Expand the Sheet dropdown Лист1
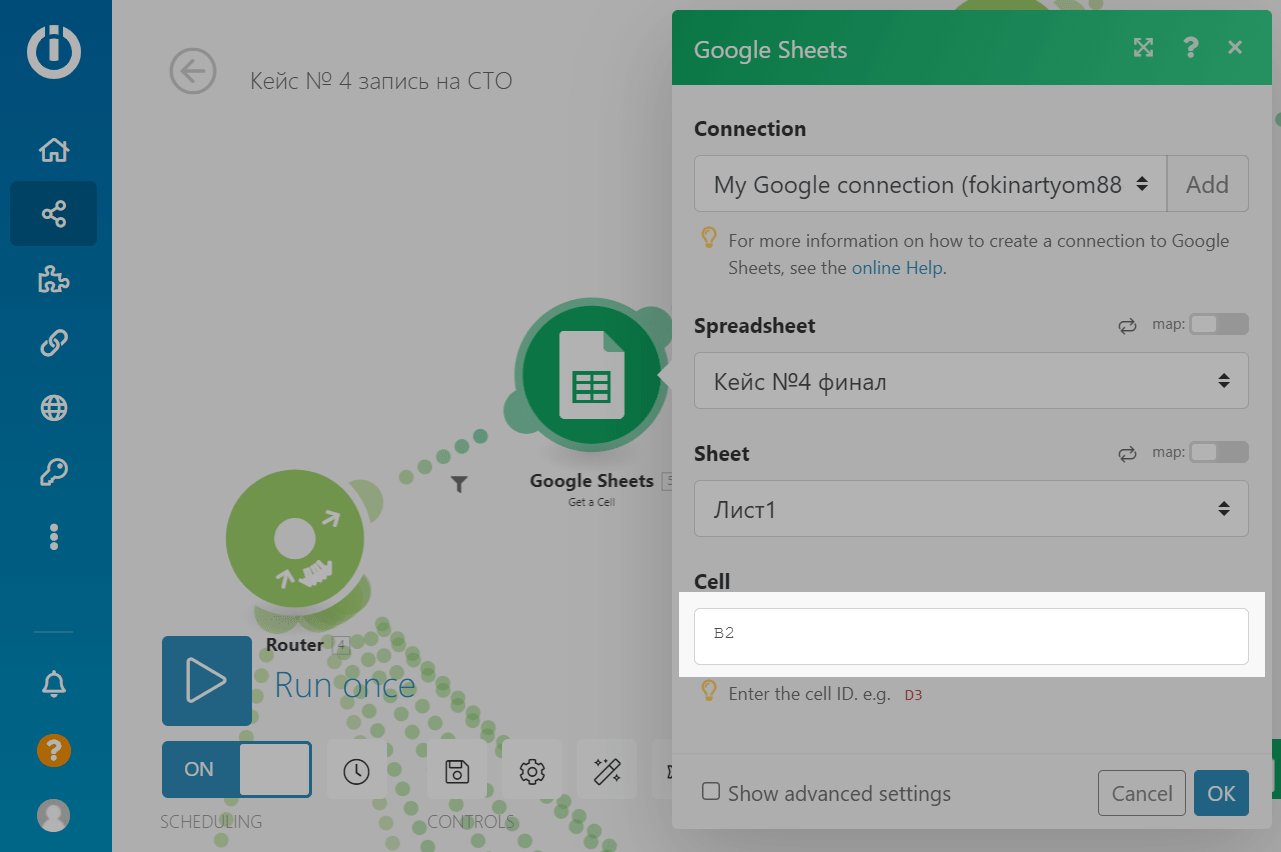Viewport: 1281px width, 852px height. [970, 509]
